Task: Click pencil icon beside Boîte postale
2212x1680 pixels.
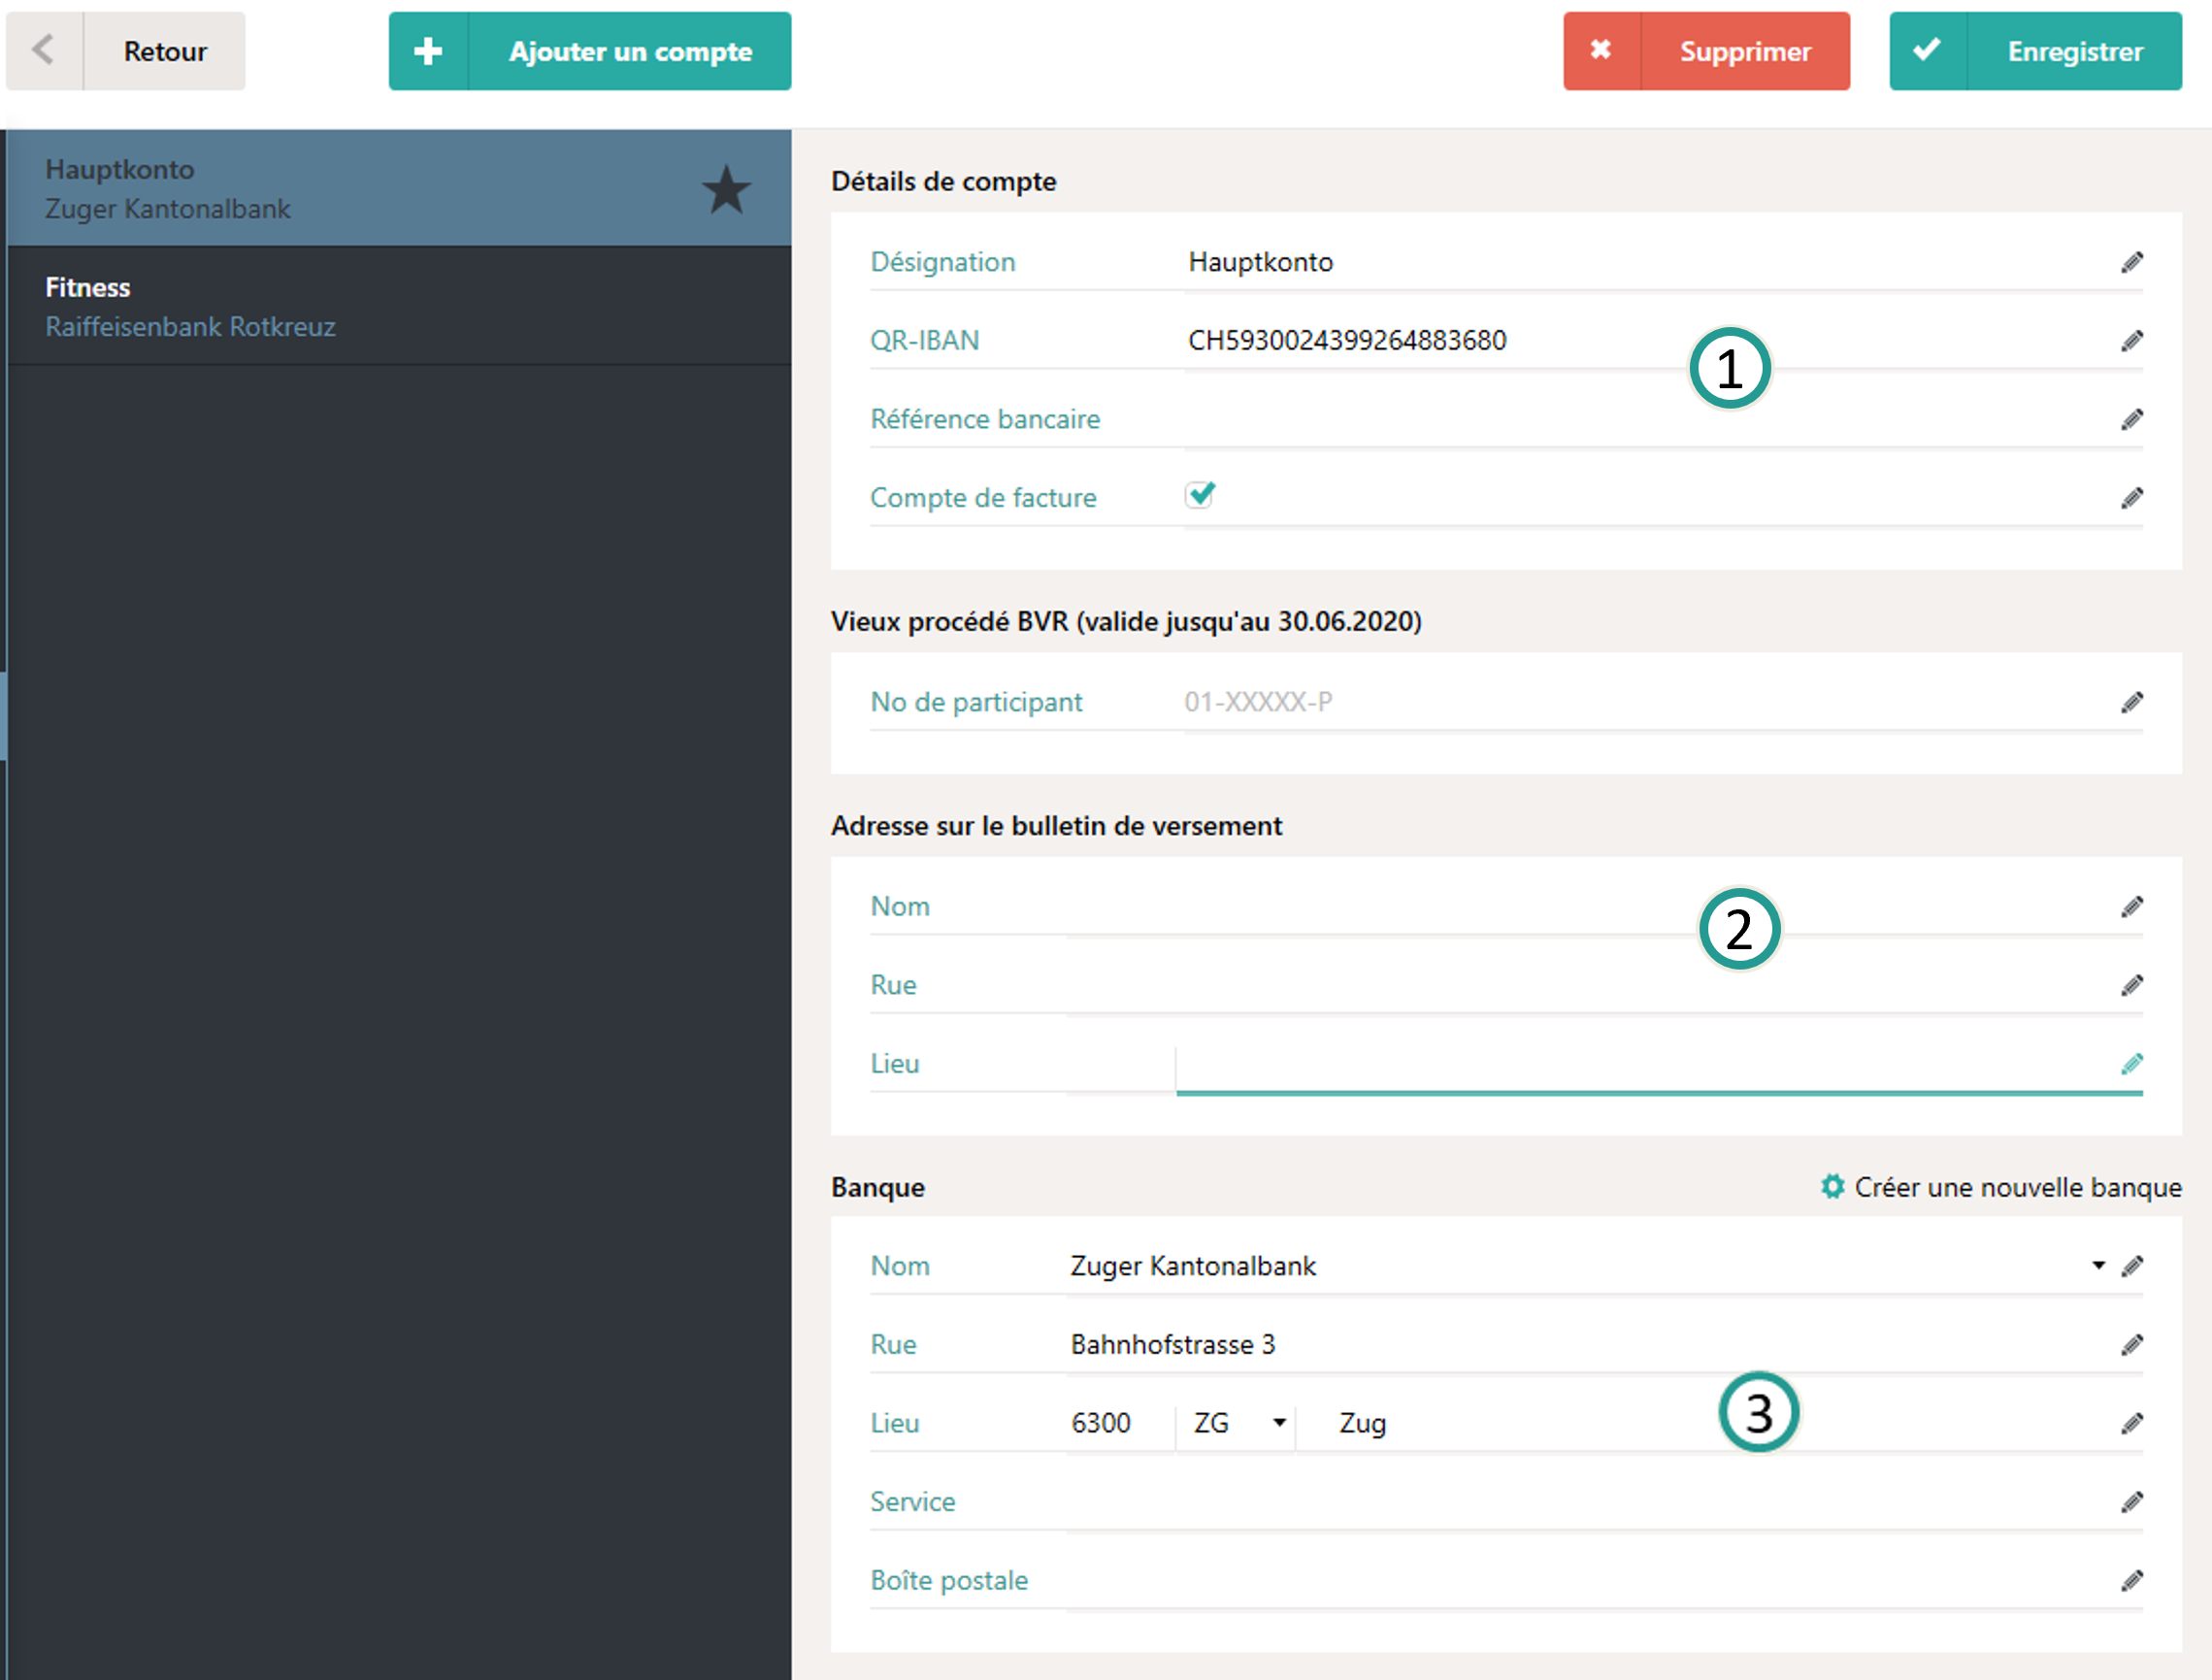Action: click(x=2131, y=1580)
